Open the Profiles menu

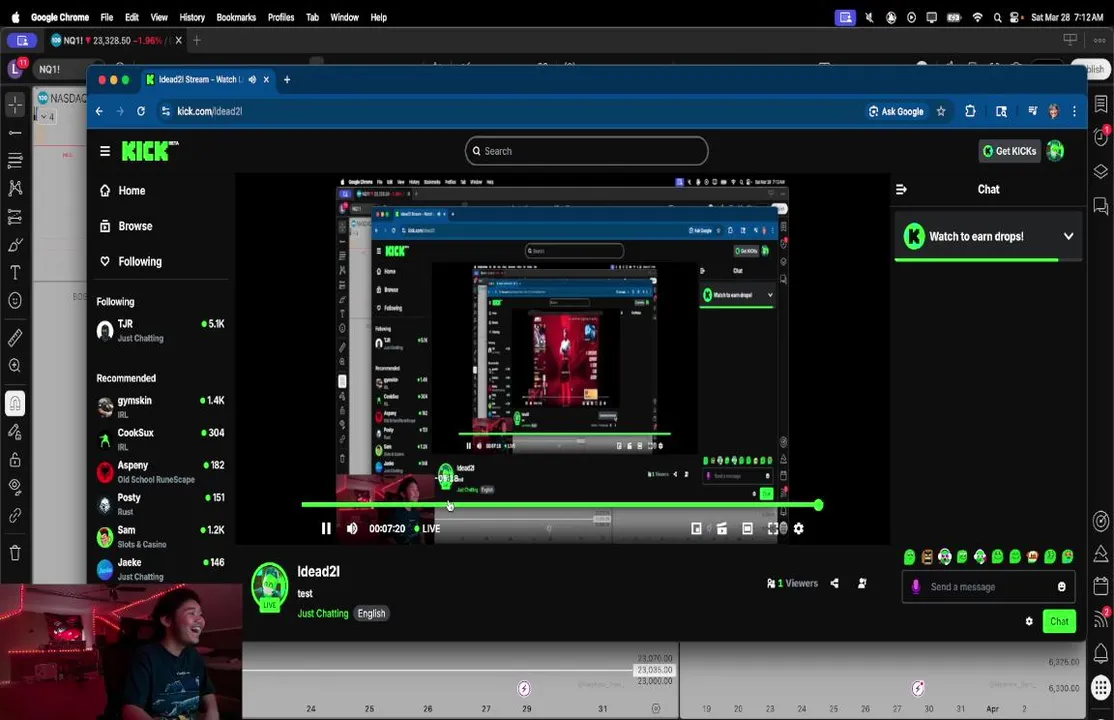tap(281, 17)
